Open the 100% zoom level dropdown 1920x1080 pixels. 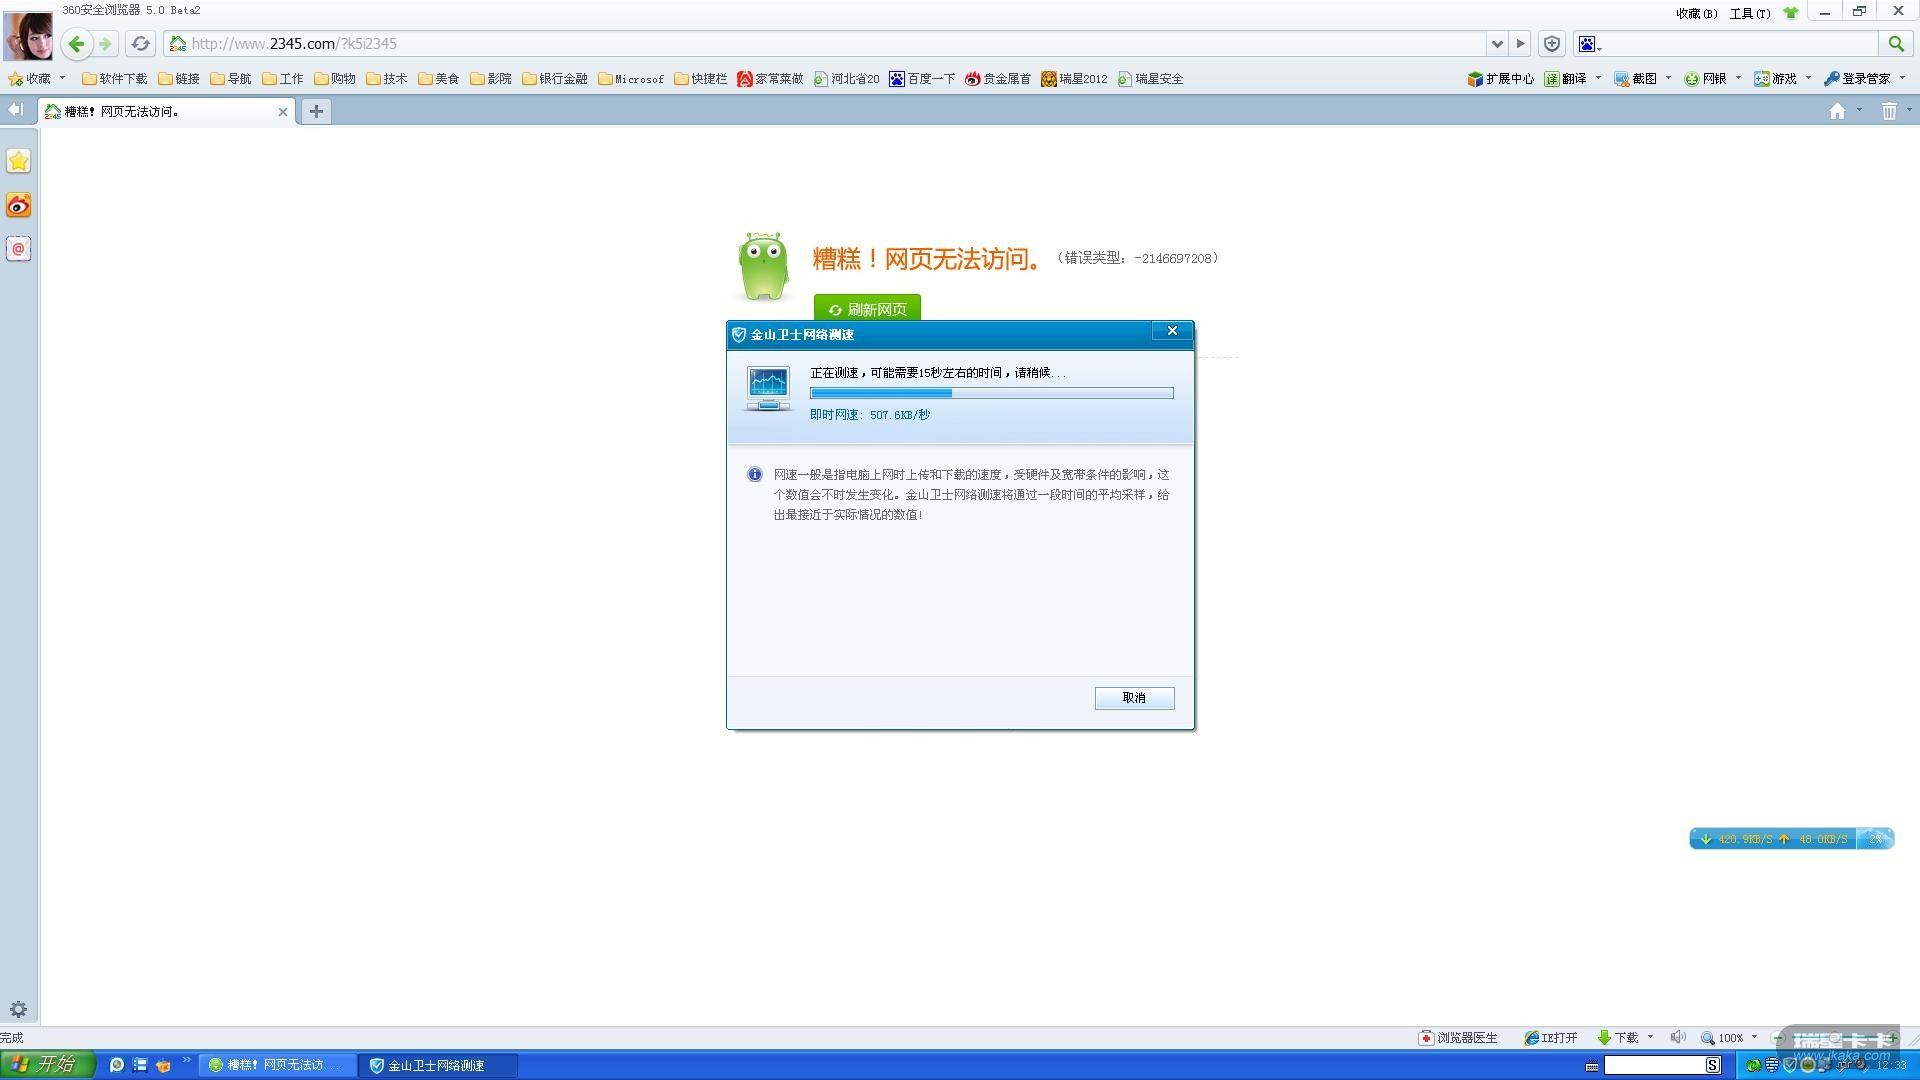tap(1754, 1037)
